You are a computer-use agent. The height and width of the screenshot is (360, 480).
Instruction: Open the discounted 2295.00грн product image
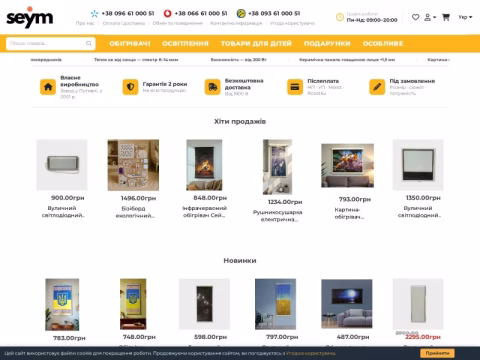(418, 304)
